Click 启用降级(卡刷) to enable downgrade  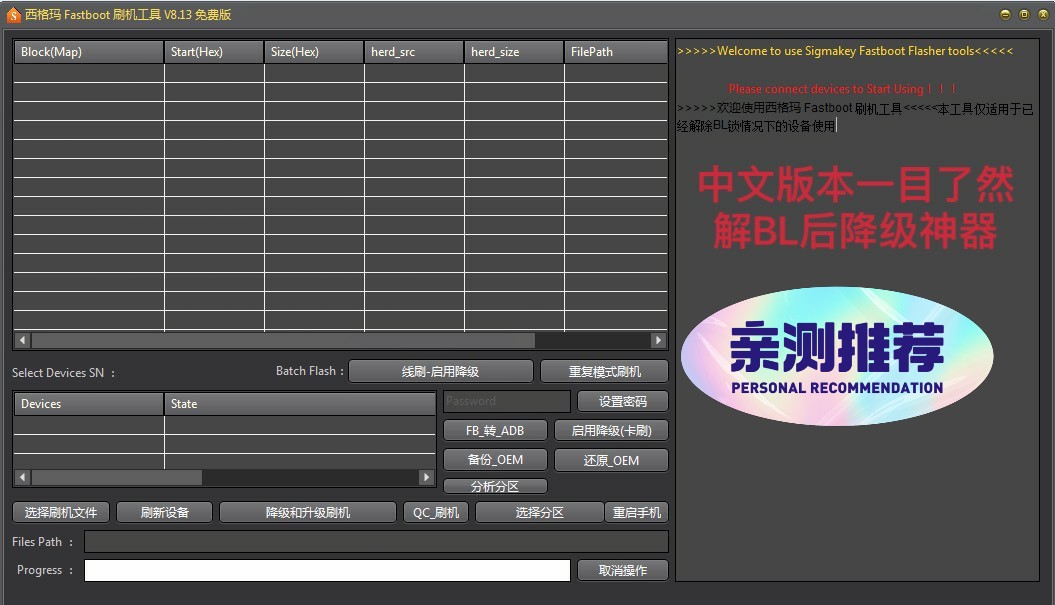(x=611, y=430)
